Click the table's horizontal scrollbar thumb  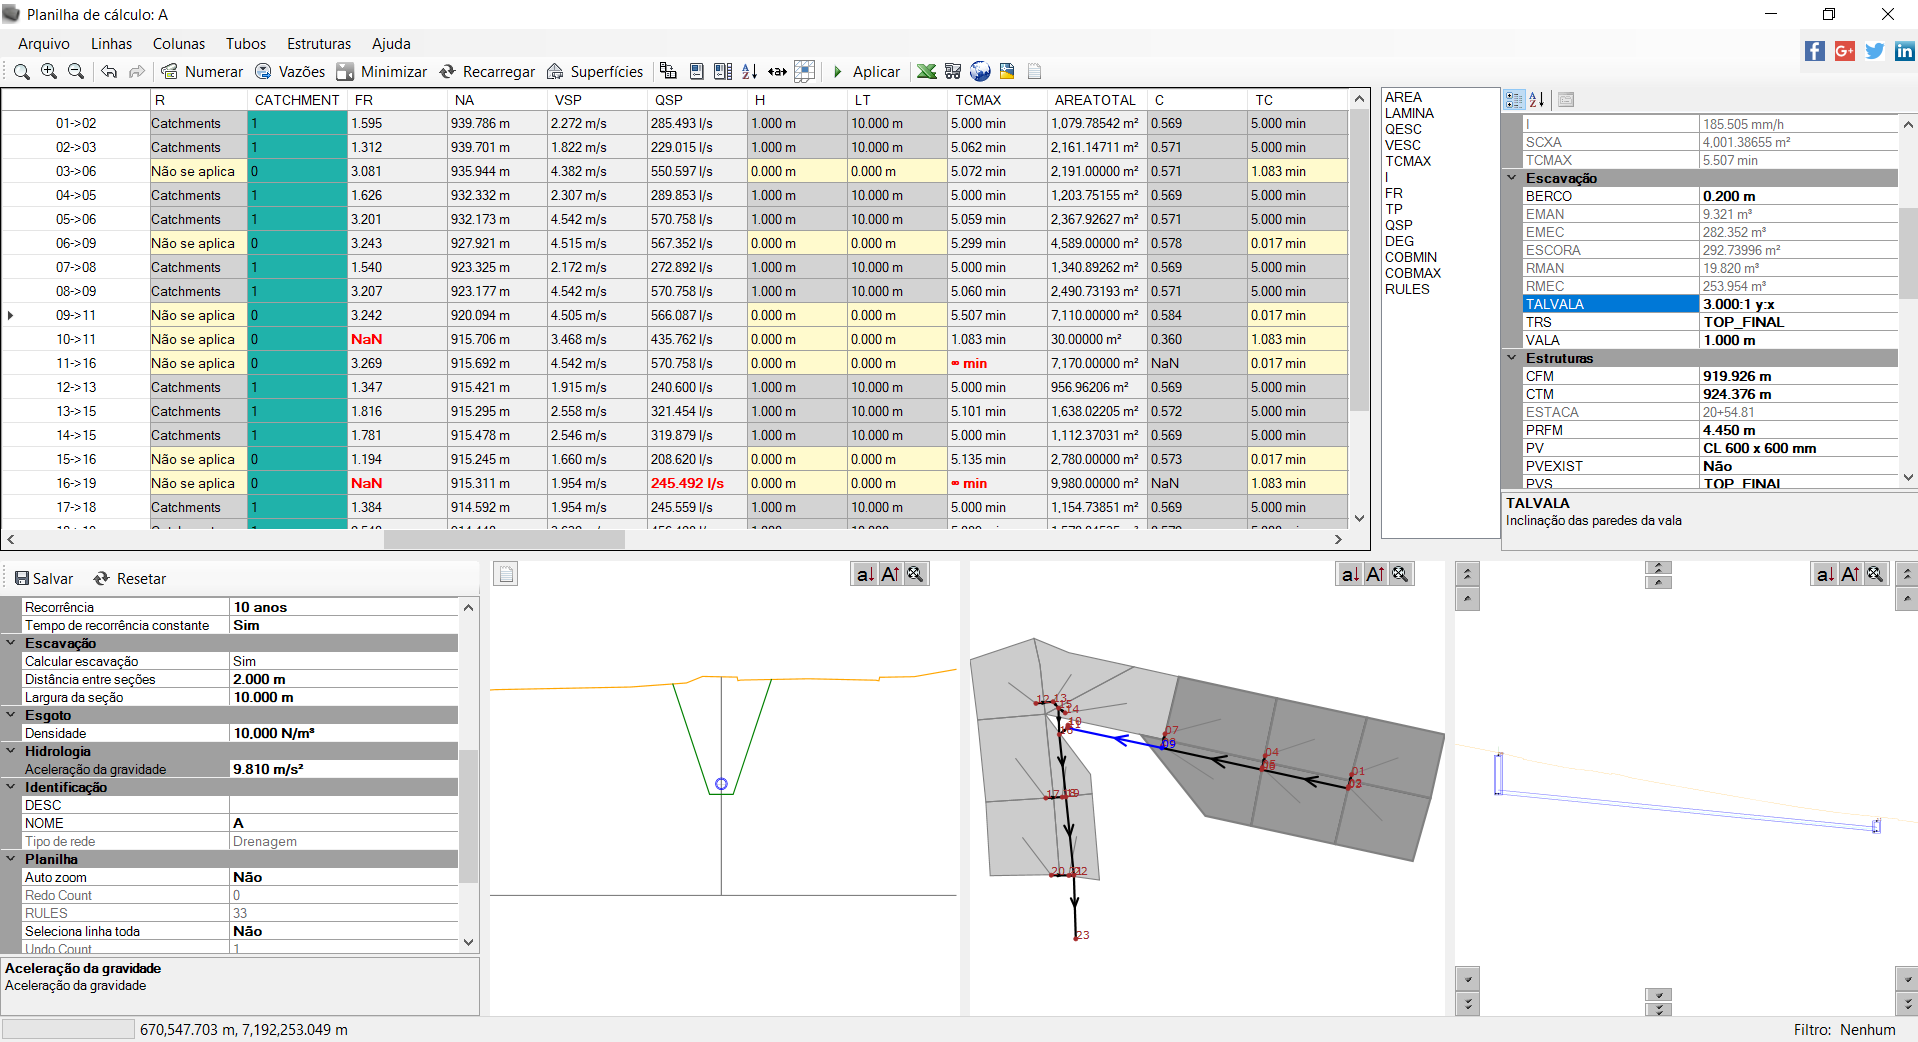504,539
